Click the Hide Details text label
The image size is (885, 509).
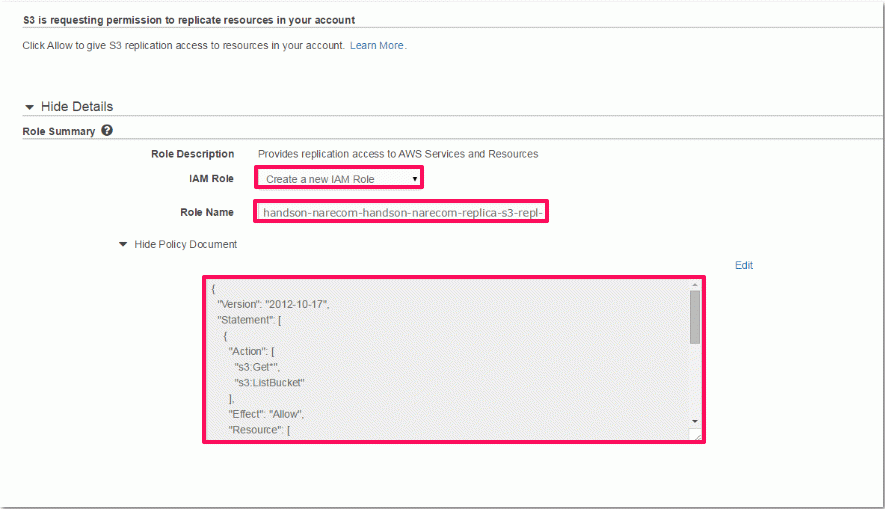(x=77, y=107)
